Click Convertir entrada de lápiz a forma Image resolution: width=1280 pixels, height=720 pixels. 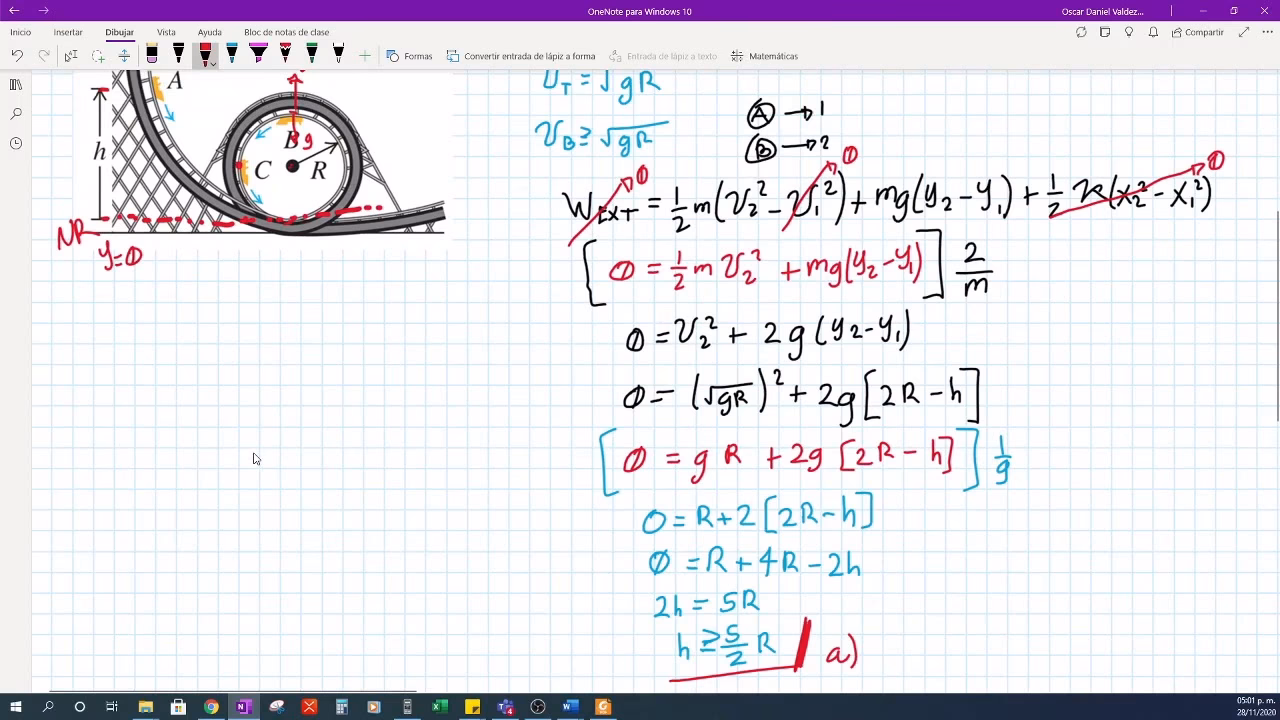[x=521, y=56]
